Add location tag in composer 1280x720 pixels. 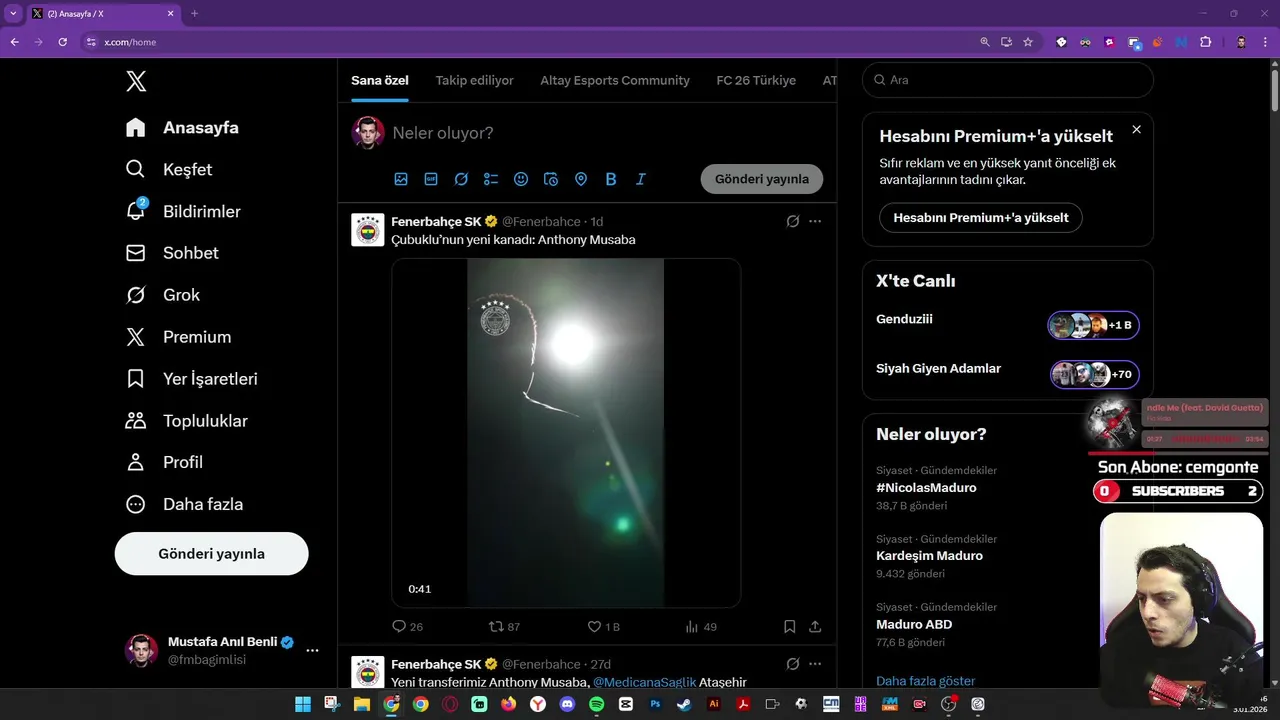581,179
